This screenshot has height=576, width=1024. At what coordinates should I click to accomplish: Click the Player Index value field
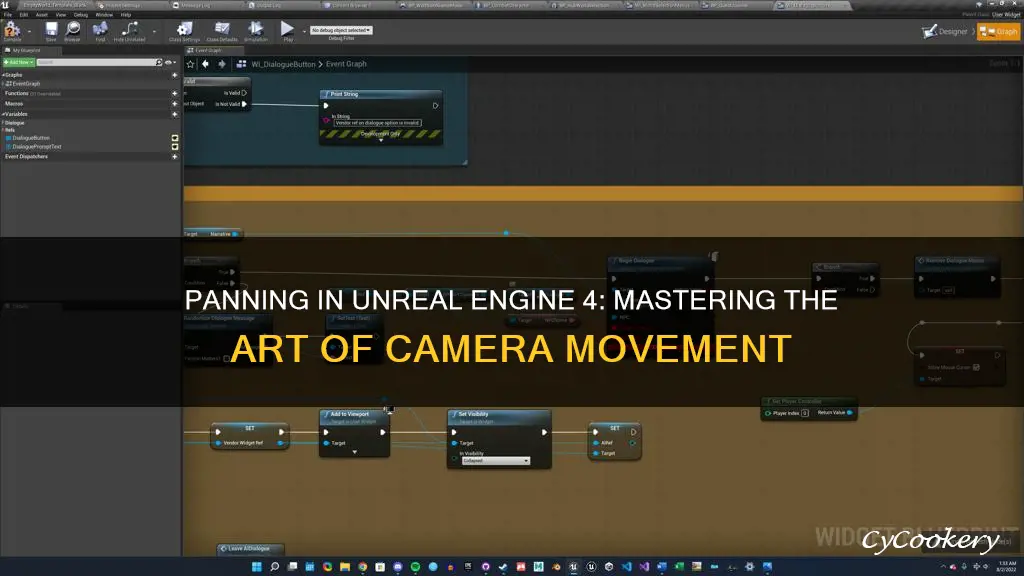[805, 413]
